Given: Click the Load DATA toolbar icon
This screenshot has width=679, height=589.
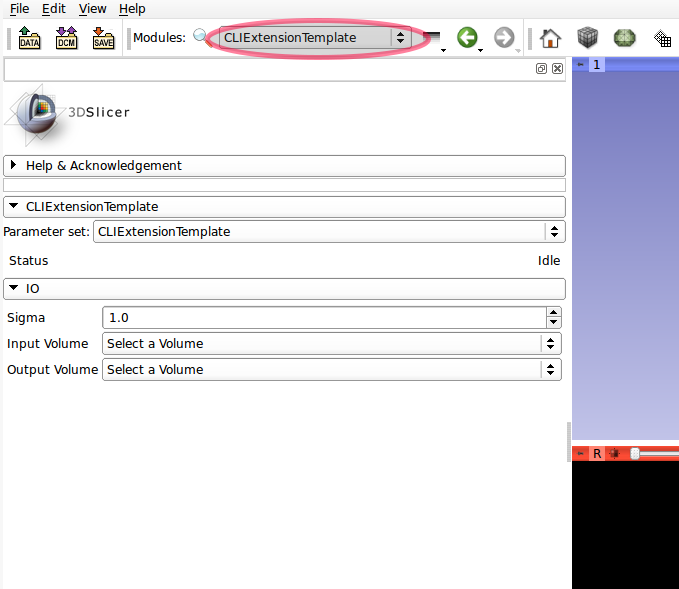Looking at the screenshot, I should 29,38.
